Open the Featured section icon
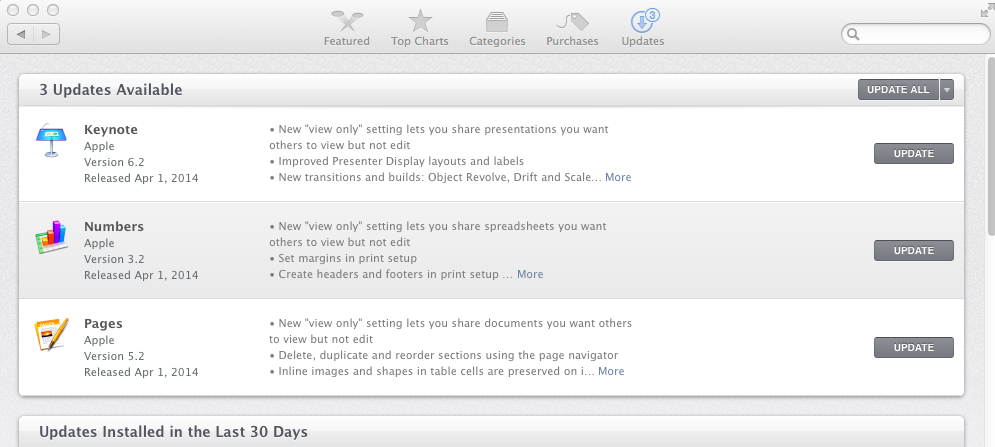The width and height of the screenshot is (995, 447). click(346, 21)
